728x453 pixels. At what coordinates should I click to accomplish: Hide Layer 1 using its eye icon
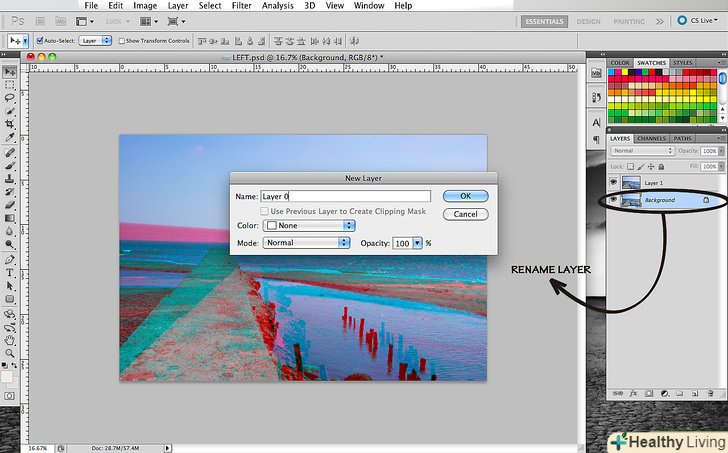point(613,183)
